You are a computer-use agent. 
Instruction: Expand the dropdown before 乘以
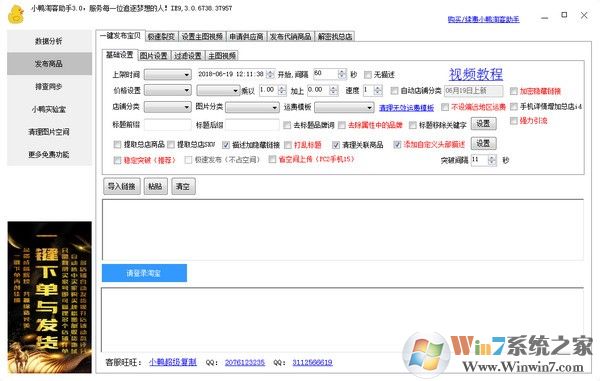click(x=218, y=90)
